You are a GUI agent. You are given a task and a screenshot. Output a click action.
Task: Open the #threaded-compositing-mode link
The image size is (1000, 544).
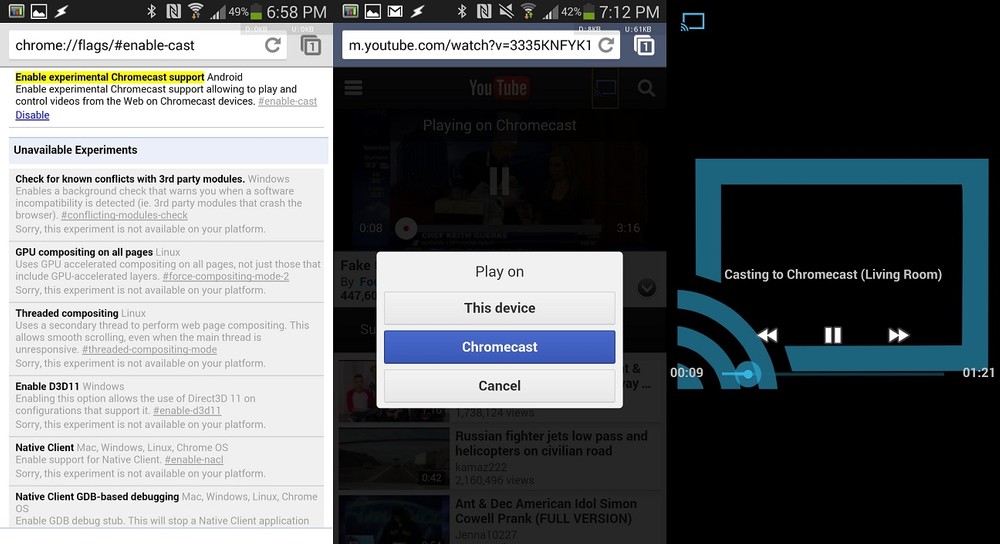[149, 350]
